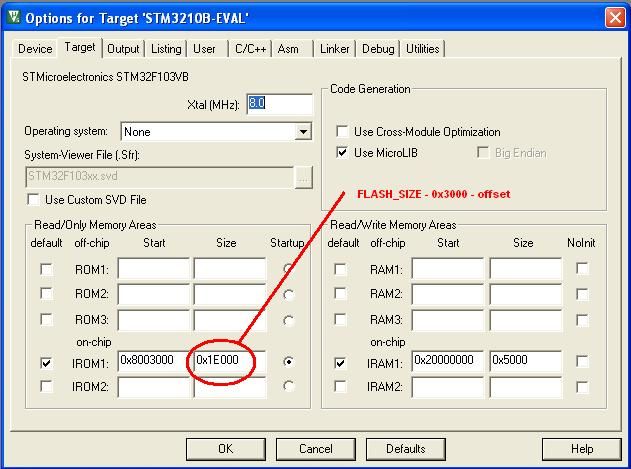Screen dimensions: 631x469
Task: Tick the RAM1 default checkbox
Action: click(340, 269)
